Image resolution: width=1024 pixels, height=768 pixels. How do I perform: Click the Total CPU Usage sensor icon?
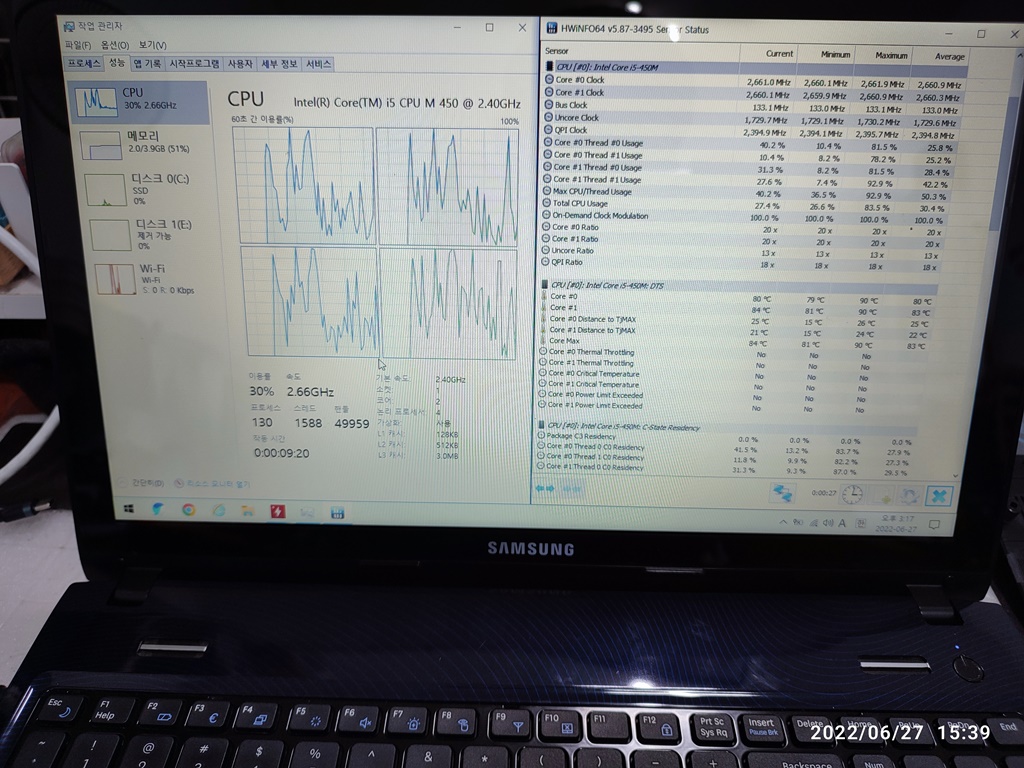pos(547,203)
